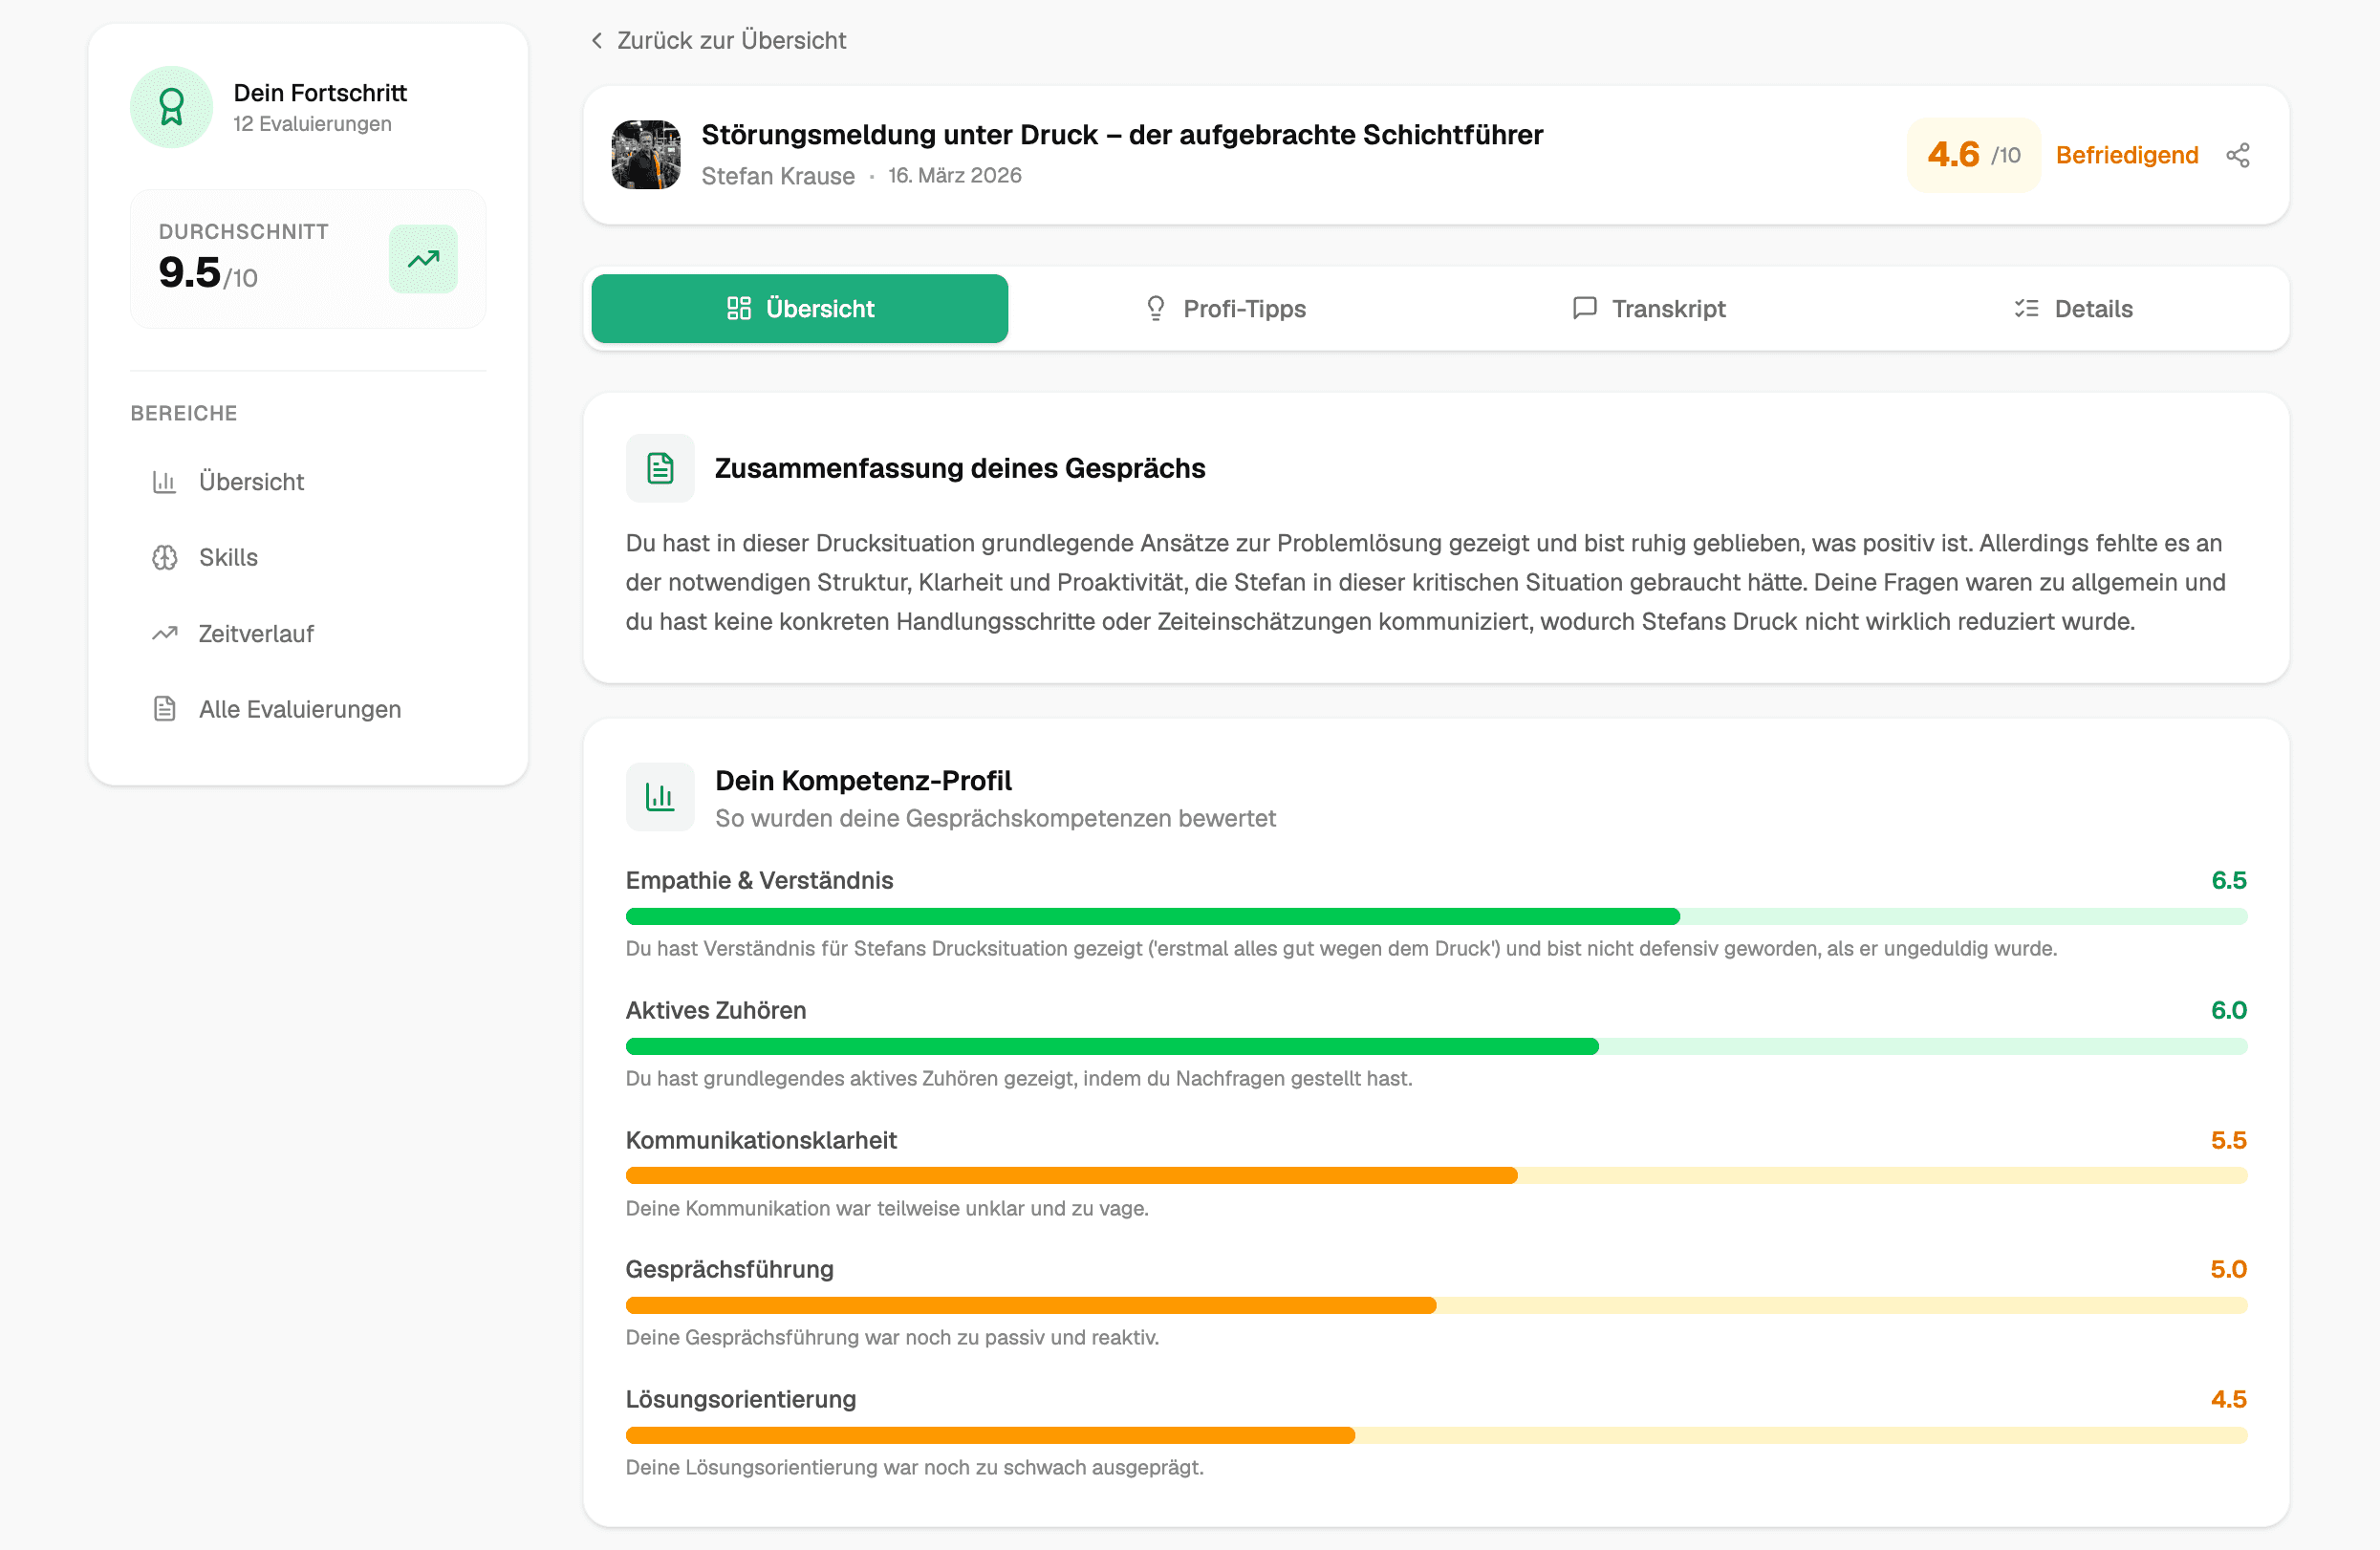The width and height of the screenshot is (2380, 1550).
Task: Select the trend-line icon beside Zeitverlauf
Action: (166, 633)
